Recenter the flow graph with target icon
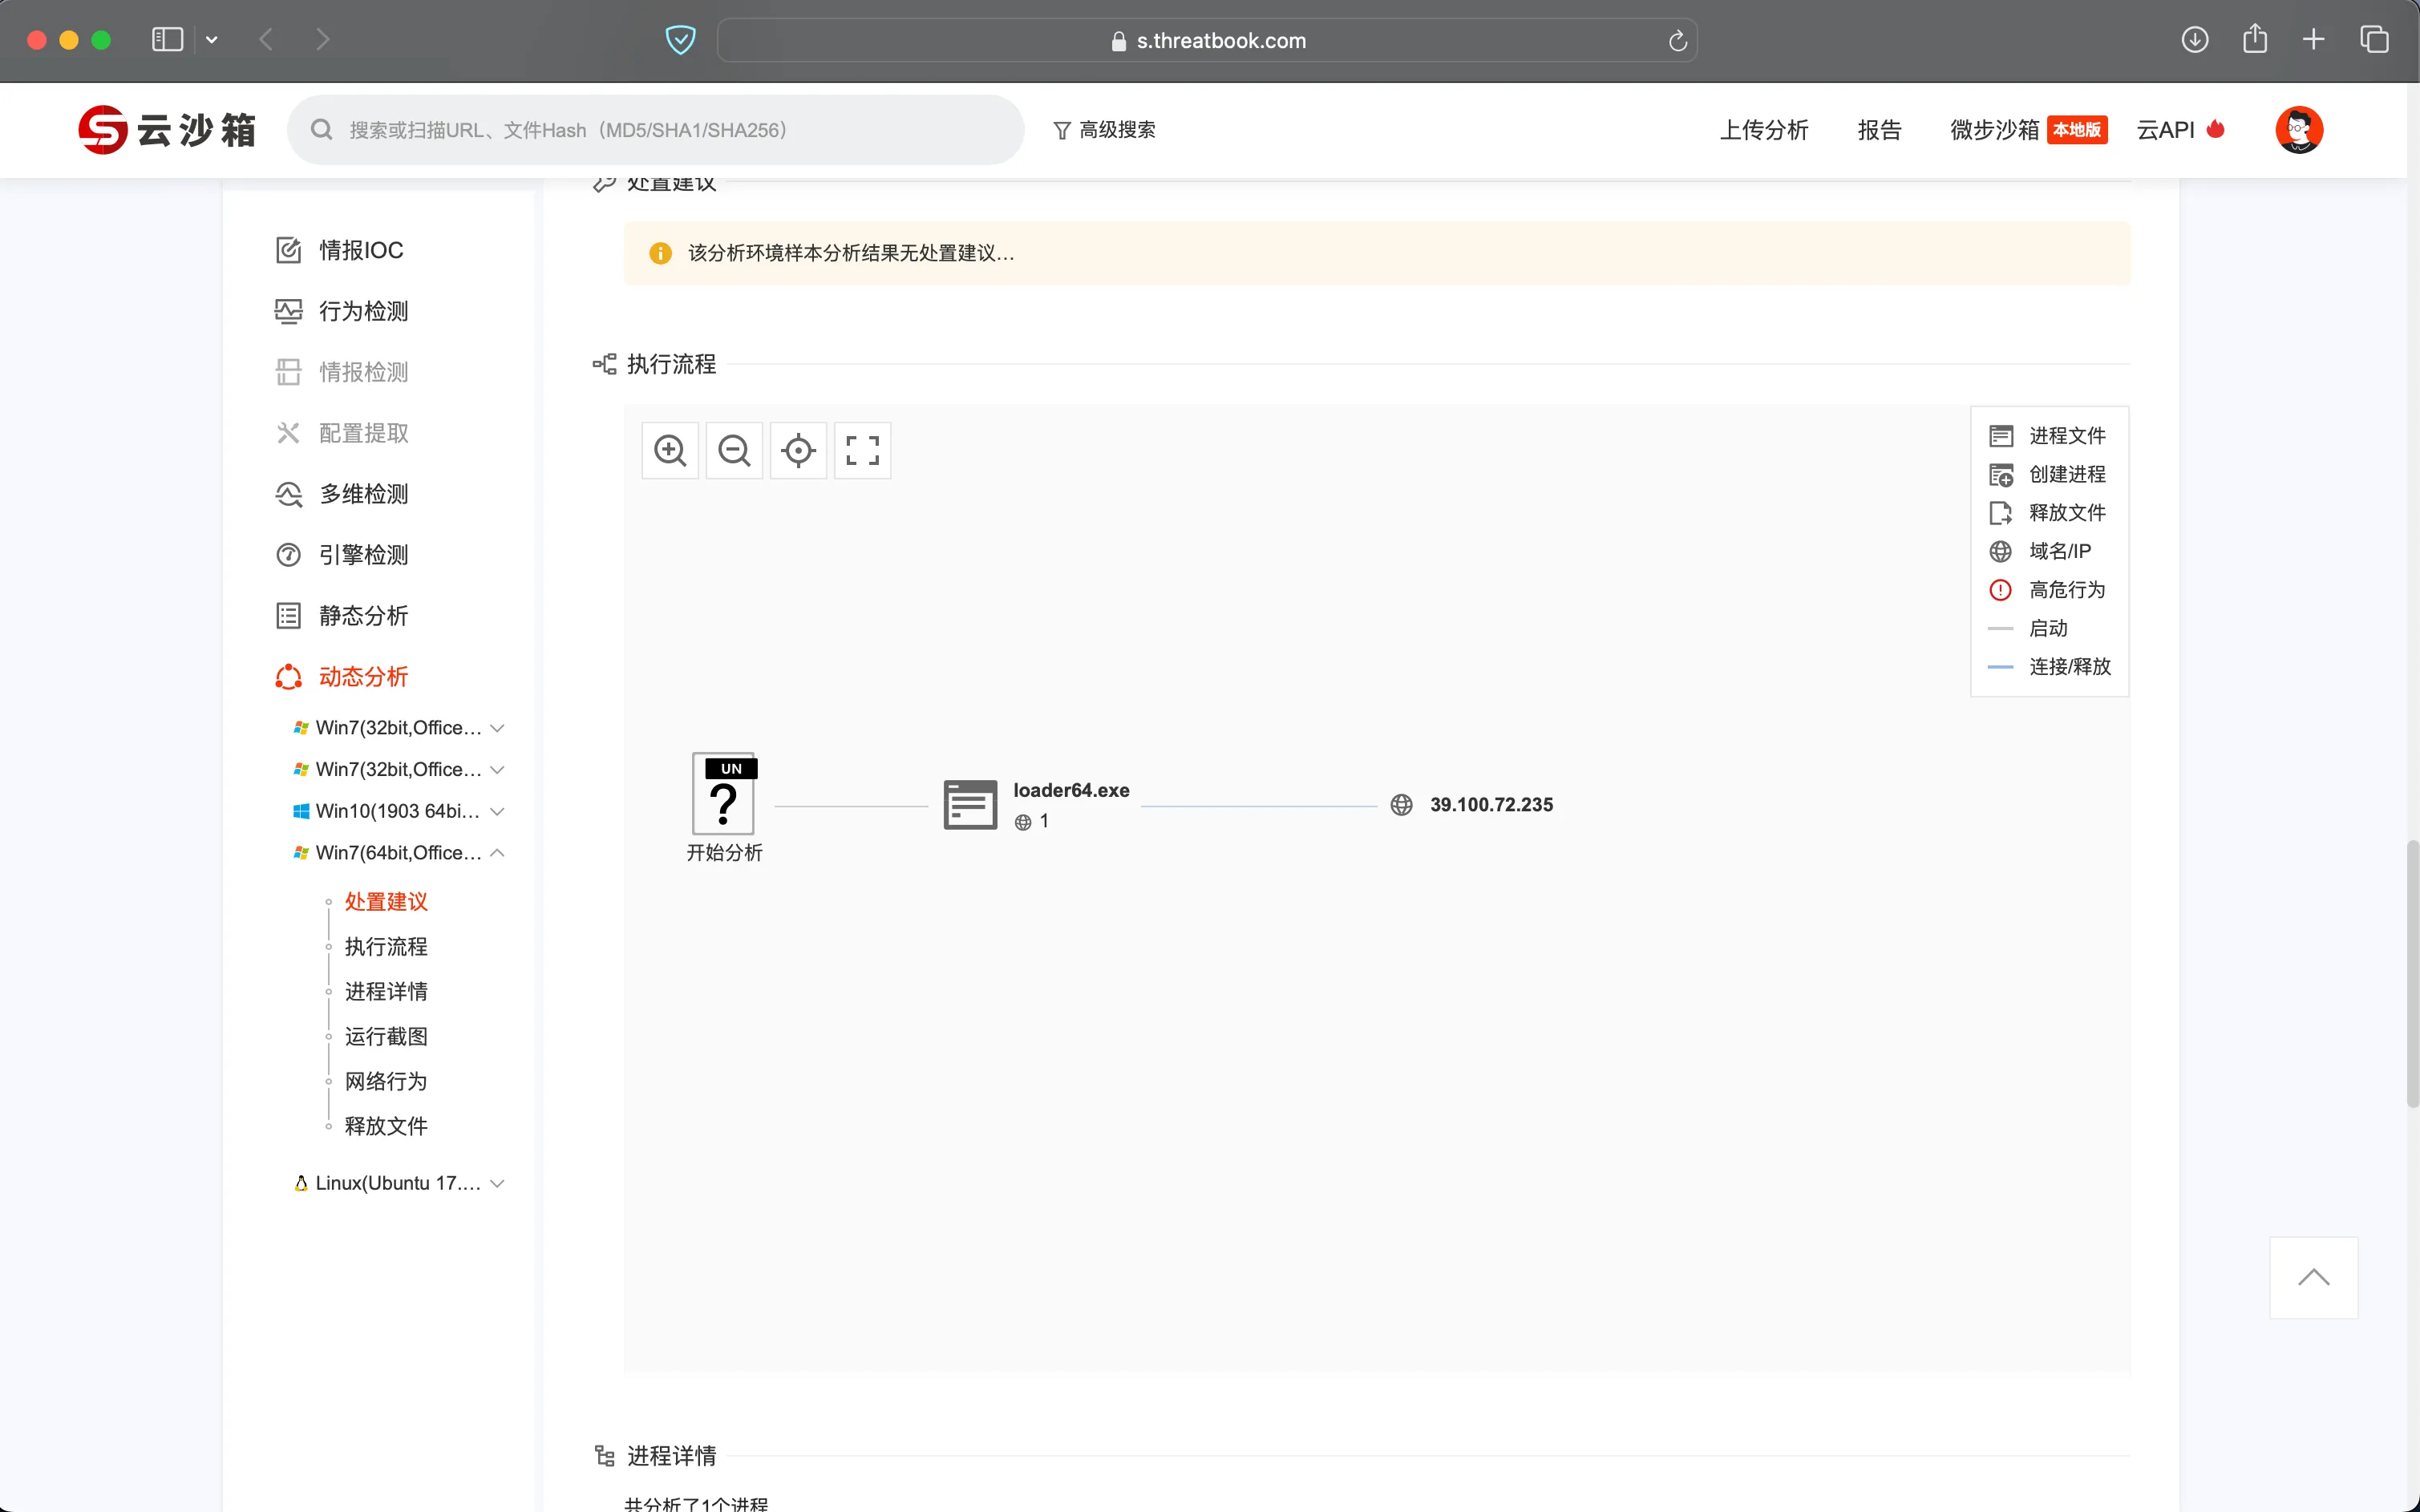 (x=798, y=451)
